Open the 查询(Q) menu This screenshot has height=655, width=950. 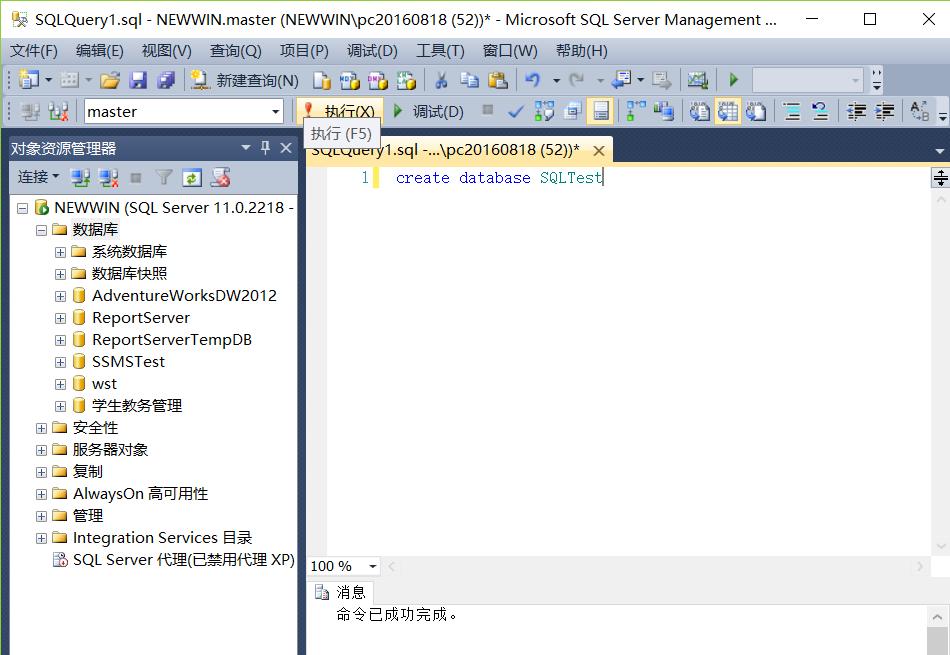click(234, 50)
